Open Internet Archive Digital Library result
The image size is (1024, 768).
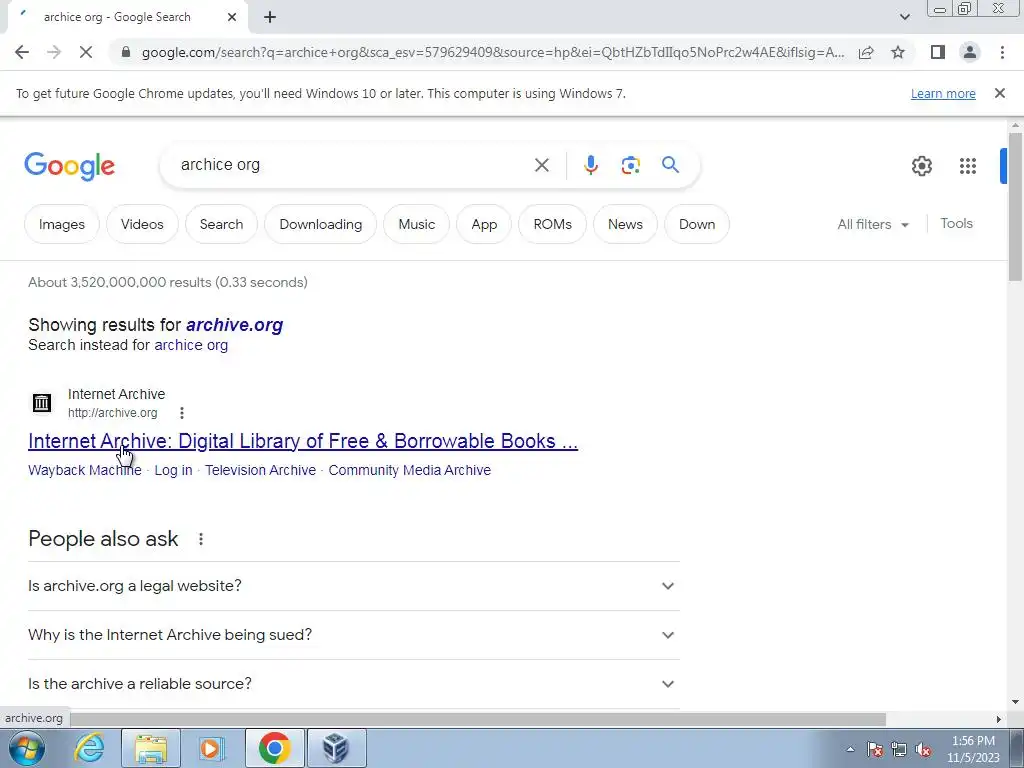coord(303,441)
